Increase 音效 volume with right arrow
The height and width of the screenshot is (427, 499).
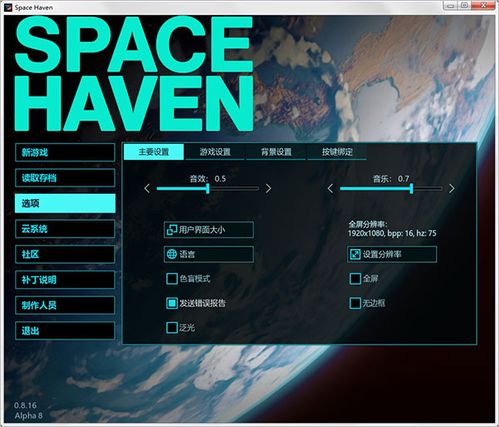pos(268,189)
